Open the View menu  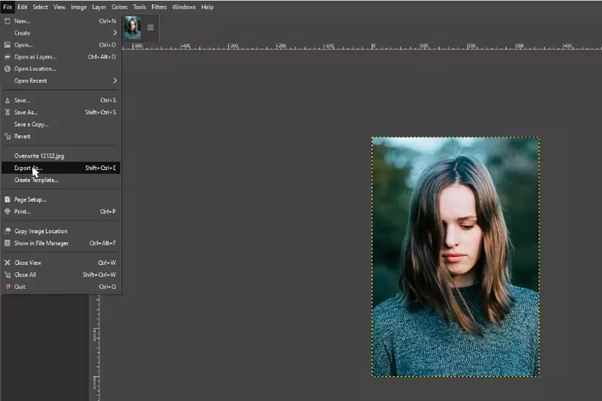pos(60,7)
